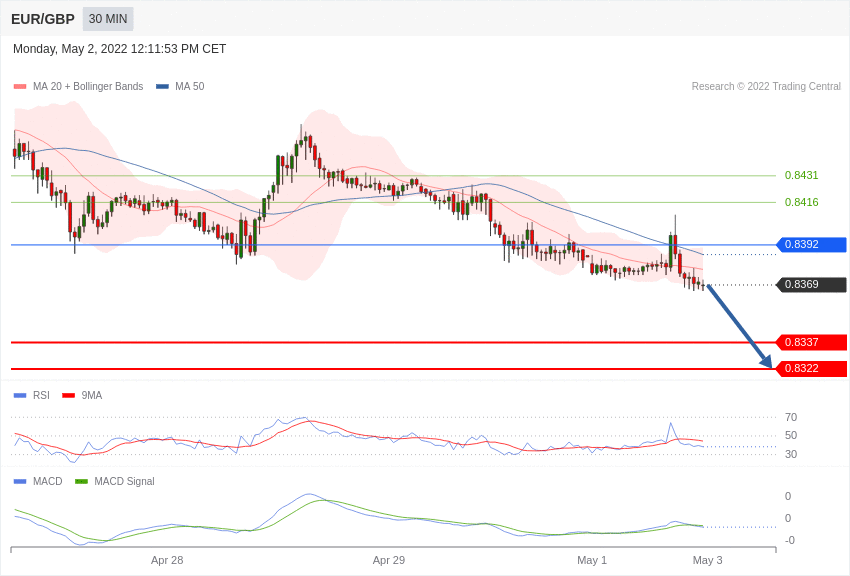Click the dark blue MA 50 legend swatch

click(162, 86)
